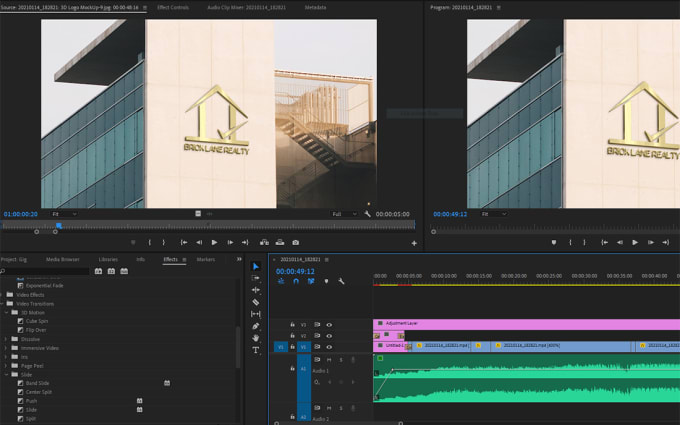The width and height of the screenshot is (680, 425).
Task: Play the Program monitor sequence
Action: [x=635, y=242]
